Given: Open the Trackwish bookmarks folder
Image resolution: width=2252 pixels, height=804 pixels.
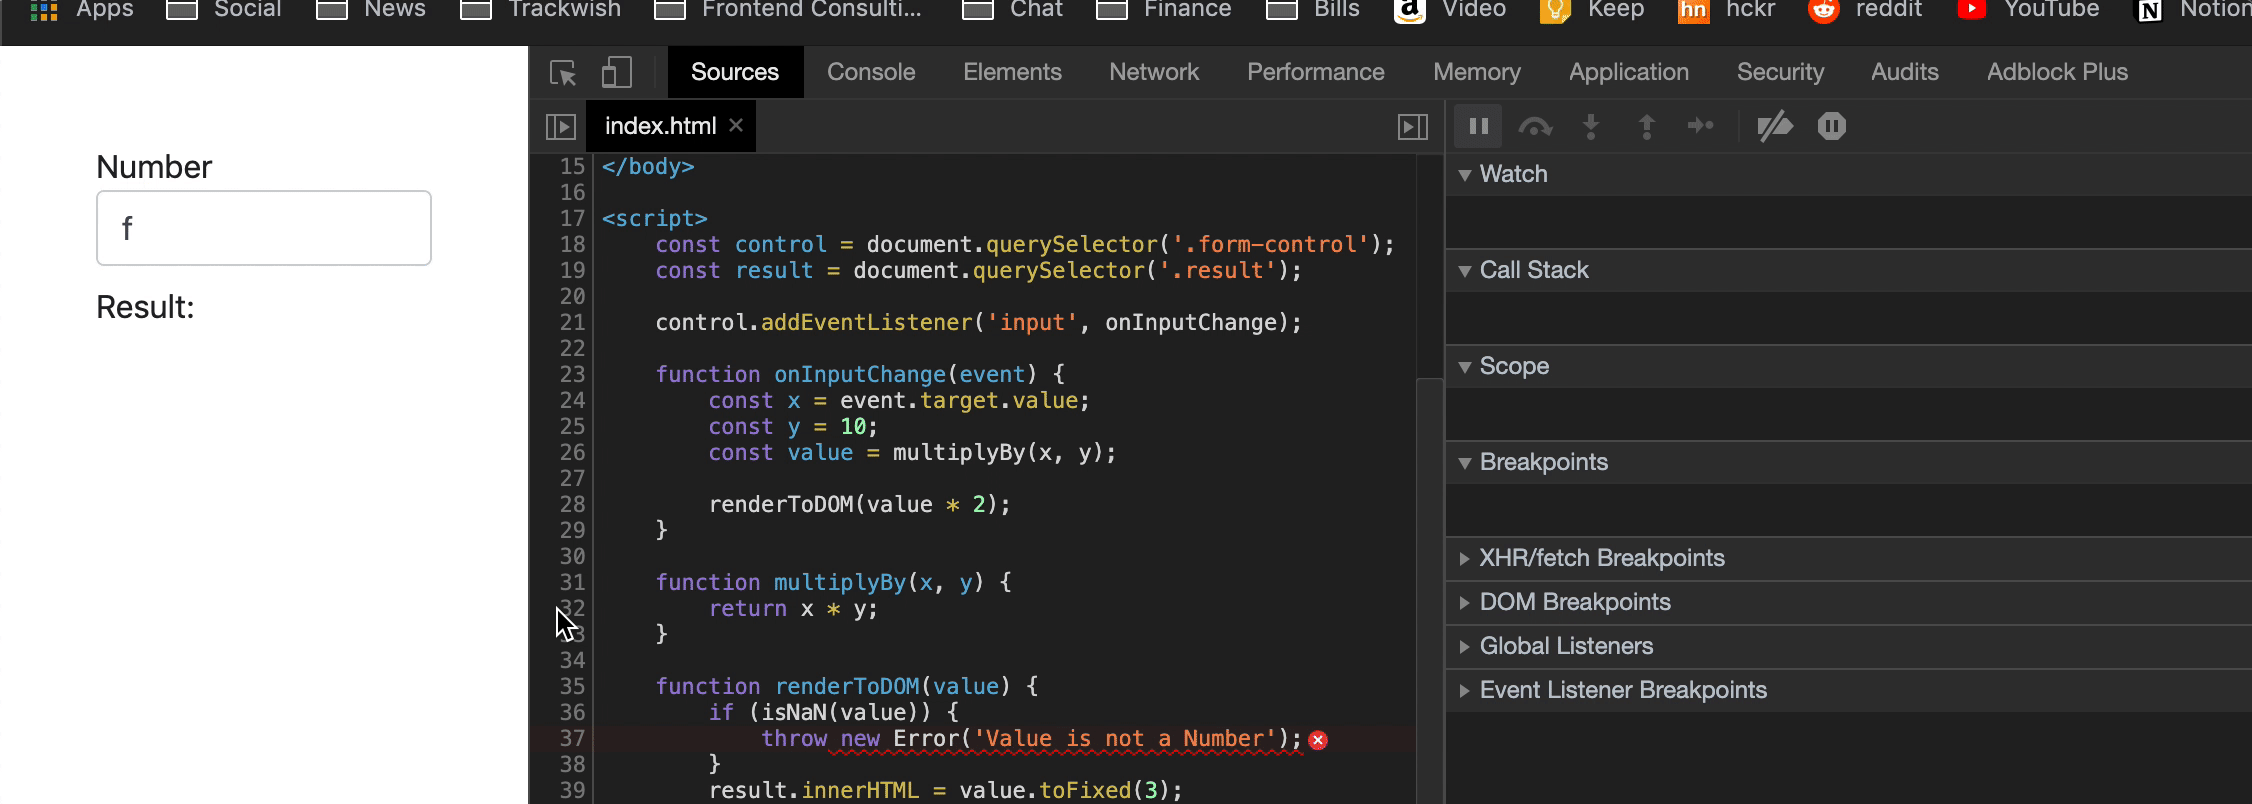Looking at the screenshot, I should [x=540, y=10].
